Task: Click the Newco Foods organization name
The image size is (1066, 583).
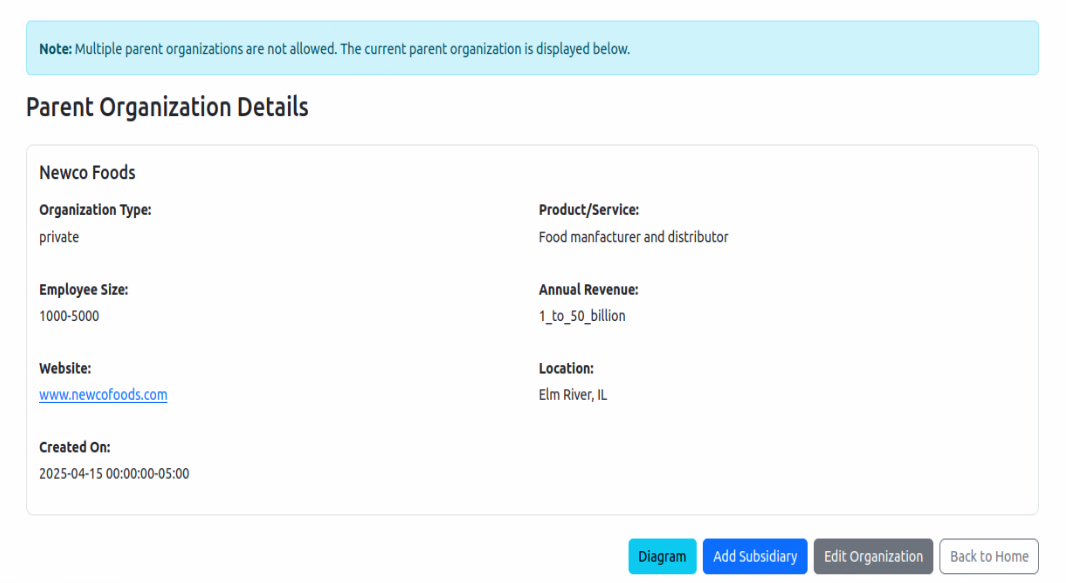Action: tap(87, 173)
